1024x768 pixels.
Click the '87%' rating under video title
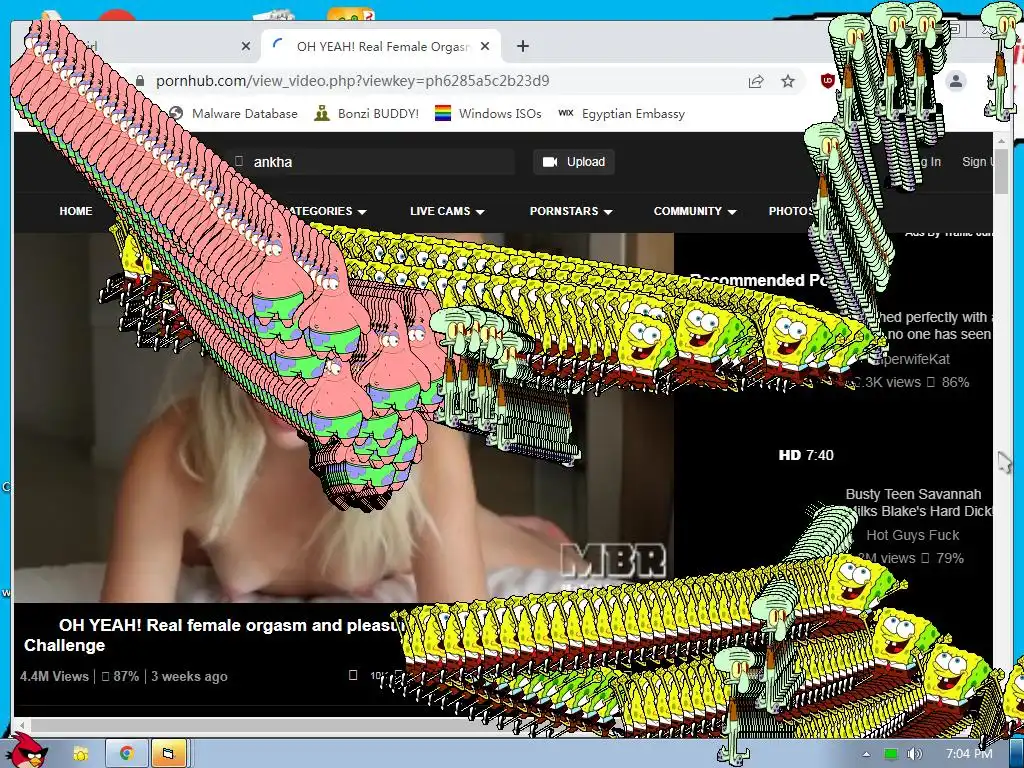126,677
